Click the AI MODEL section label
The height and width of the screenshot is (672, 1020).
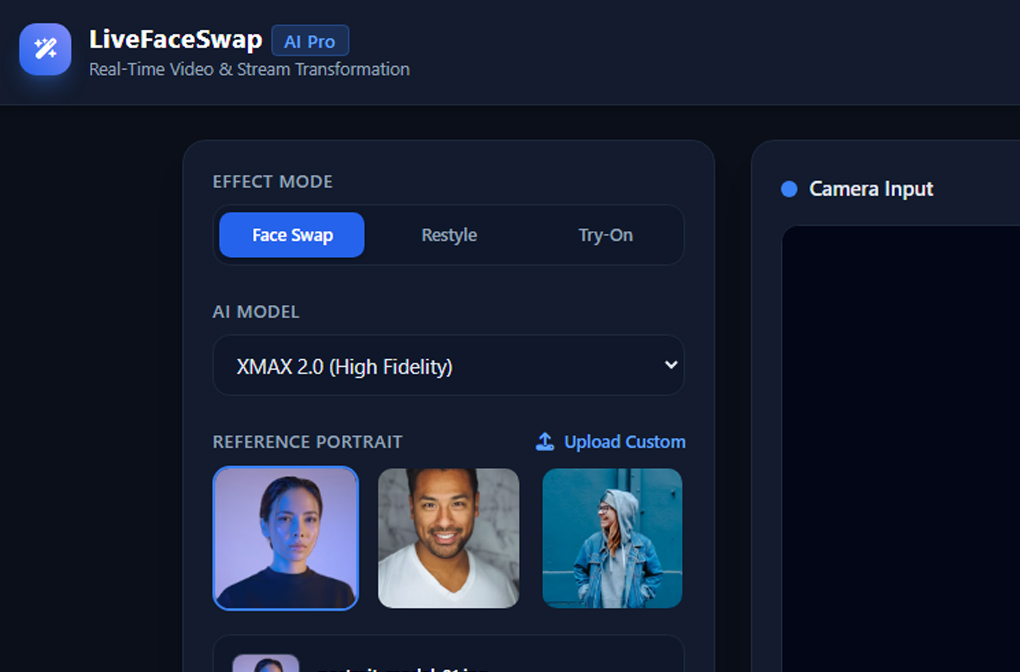256,312
